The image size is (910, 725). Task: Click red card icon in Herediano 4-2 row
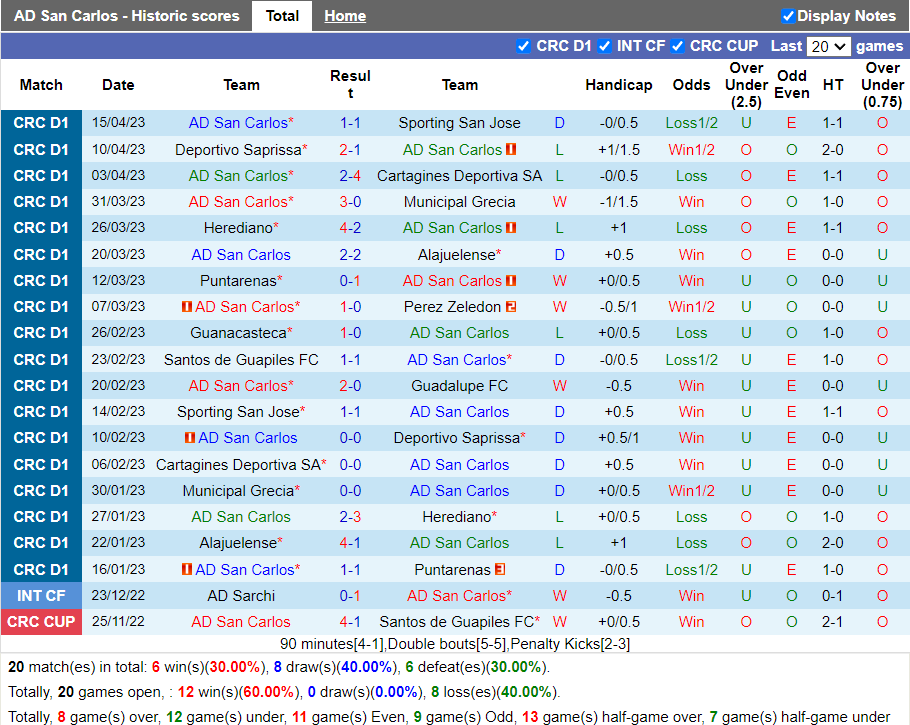pyautogui.click(x=511, y=228)
